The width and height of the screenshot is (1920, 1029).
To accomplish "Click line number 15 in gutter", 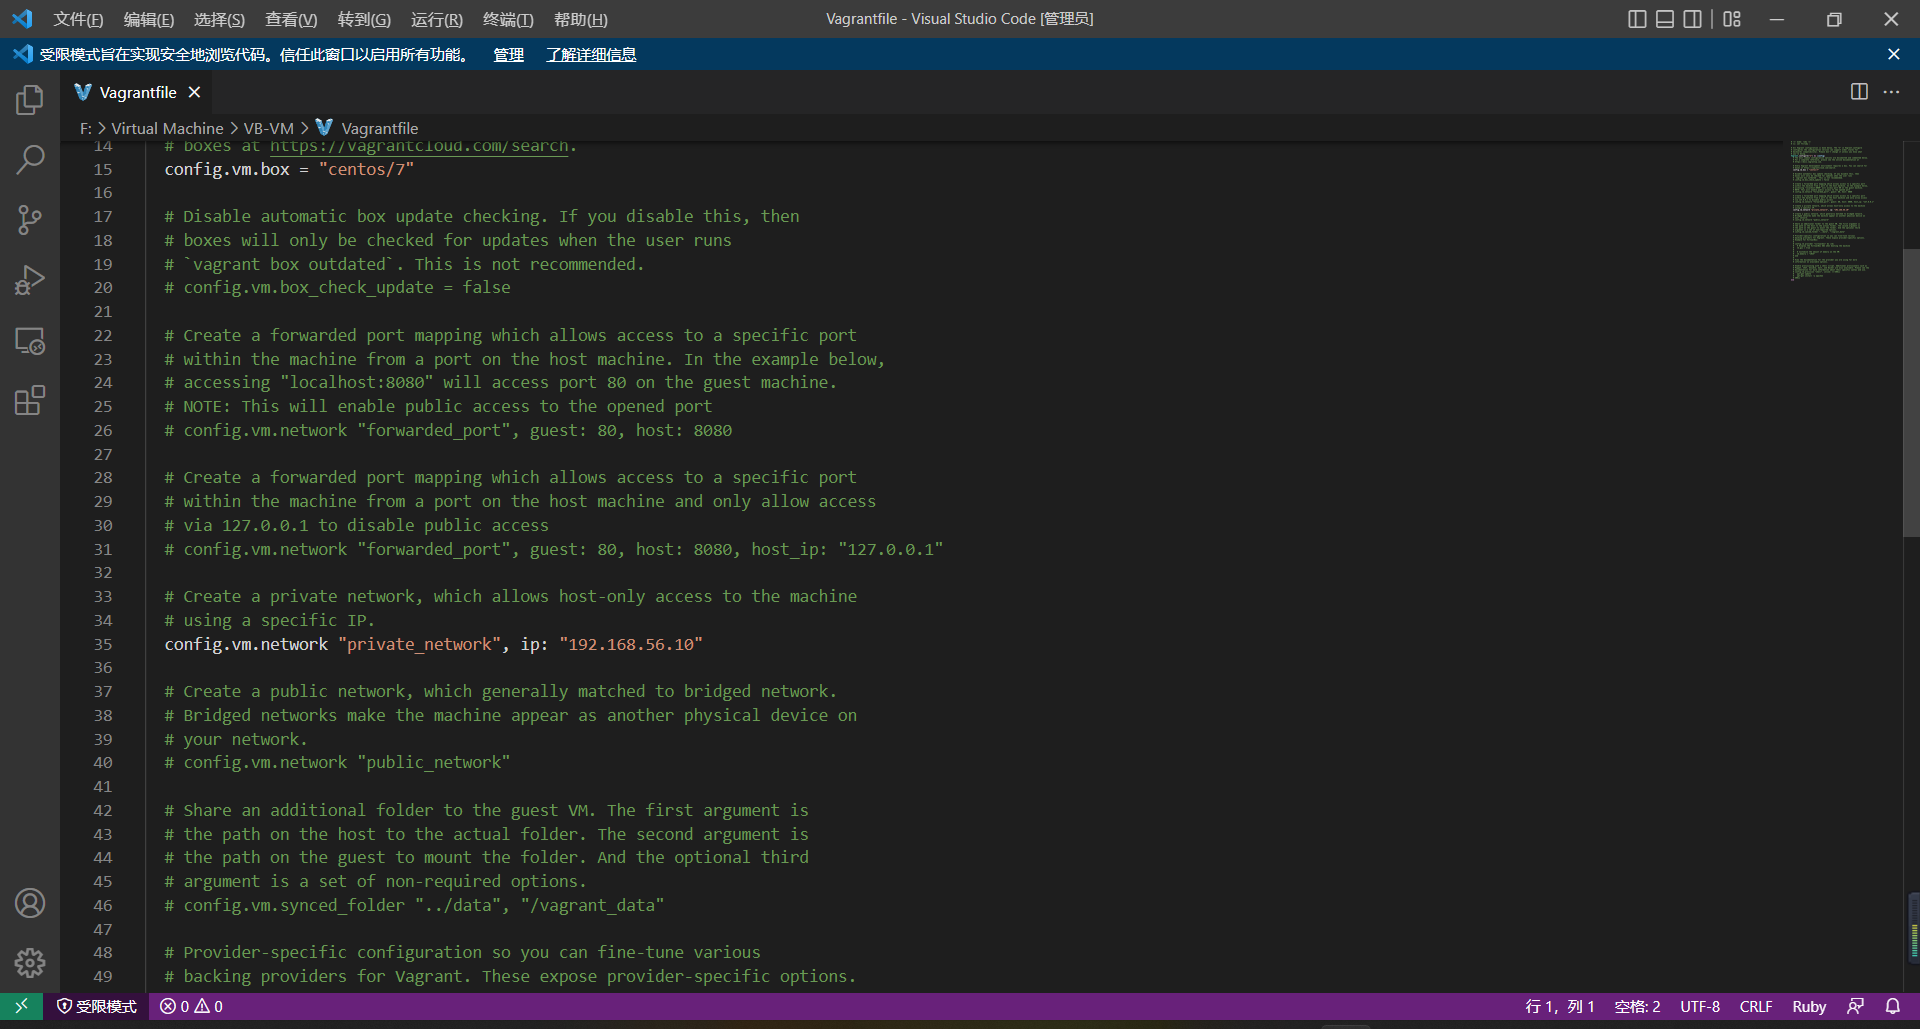I will point(103,169).
